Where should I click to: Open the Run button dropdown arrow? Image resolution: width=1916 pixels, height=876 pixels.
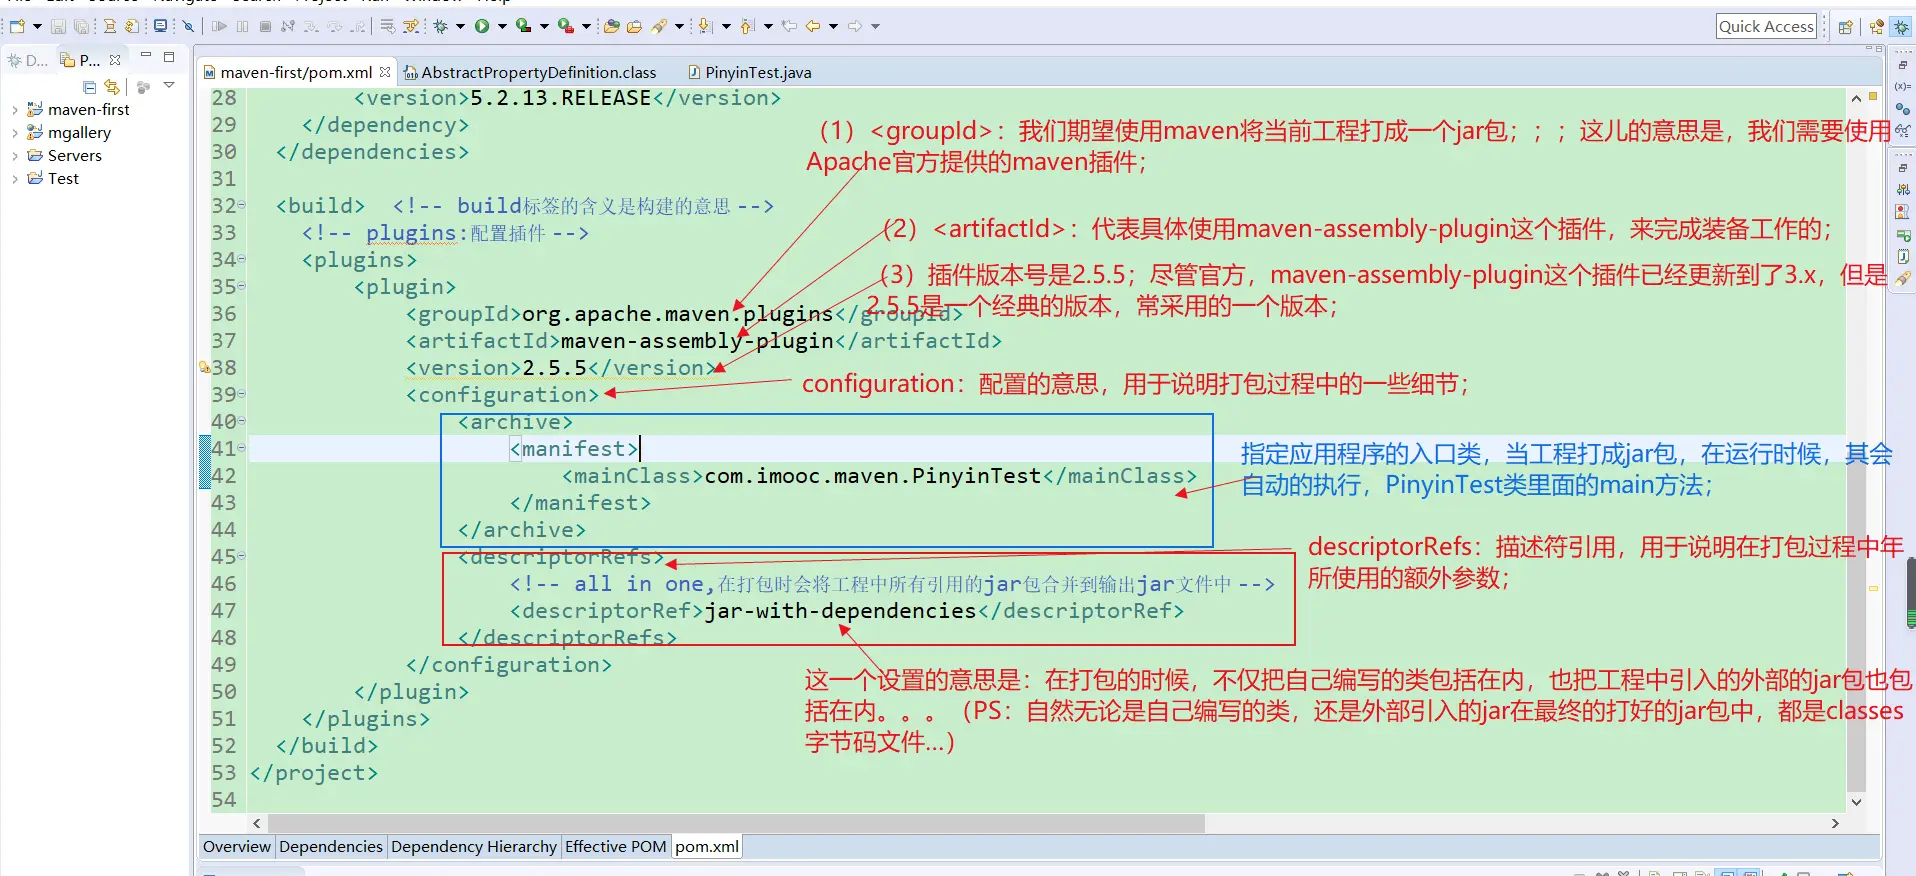pos(502,26)
